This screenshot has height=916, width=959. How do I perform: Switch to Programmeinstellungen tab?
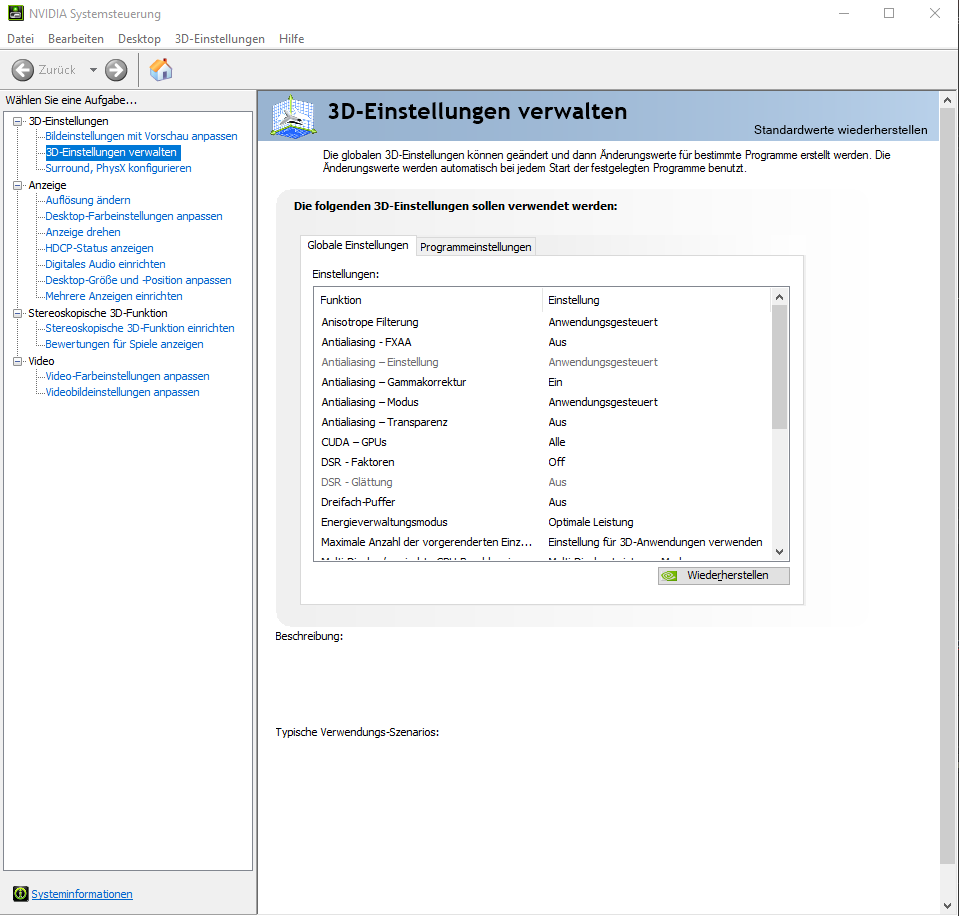[476, 247]
